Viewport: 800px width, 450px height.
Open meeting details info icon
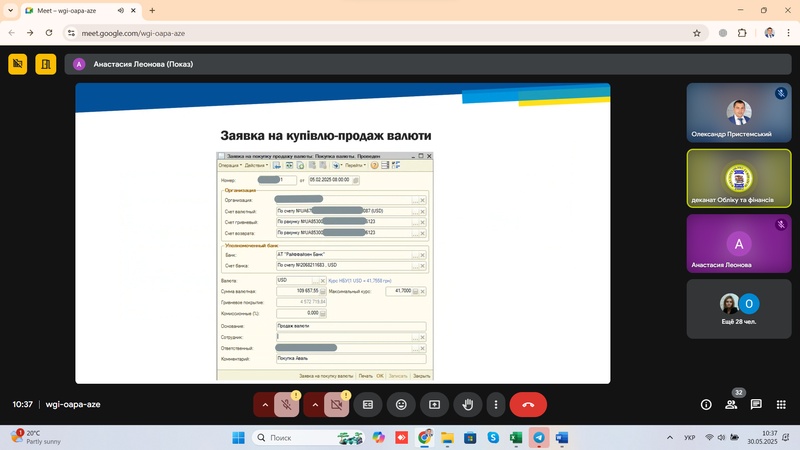coord(706,405)
